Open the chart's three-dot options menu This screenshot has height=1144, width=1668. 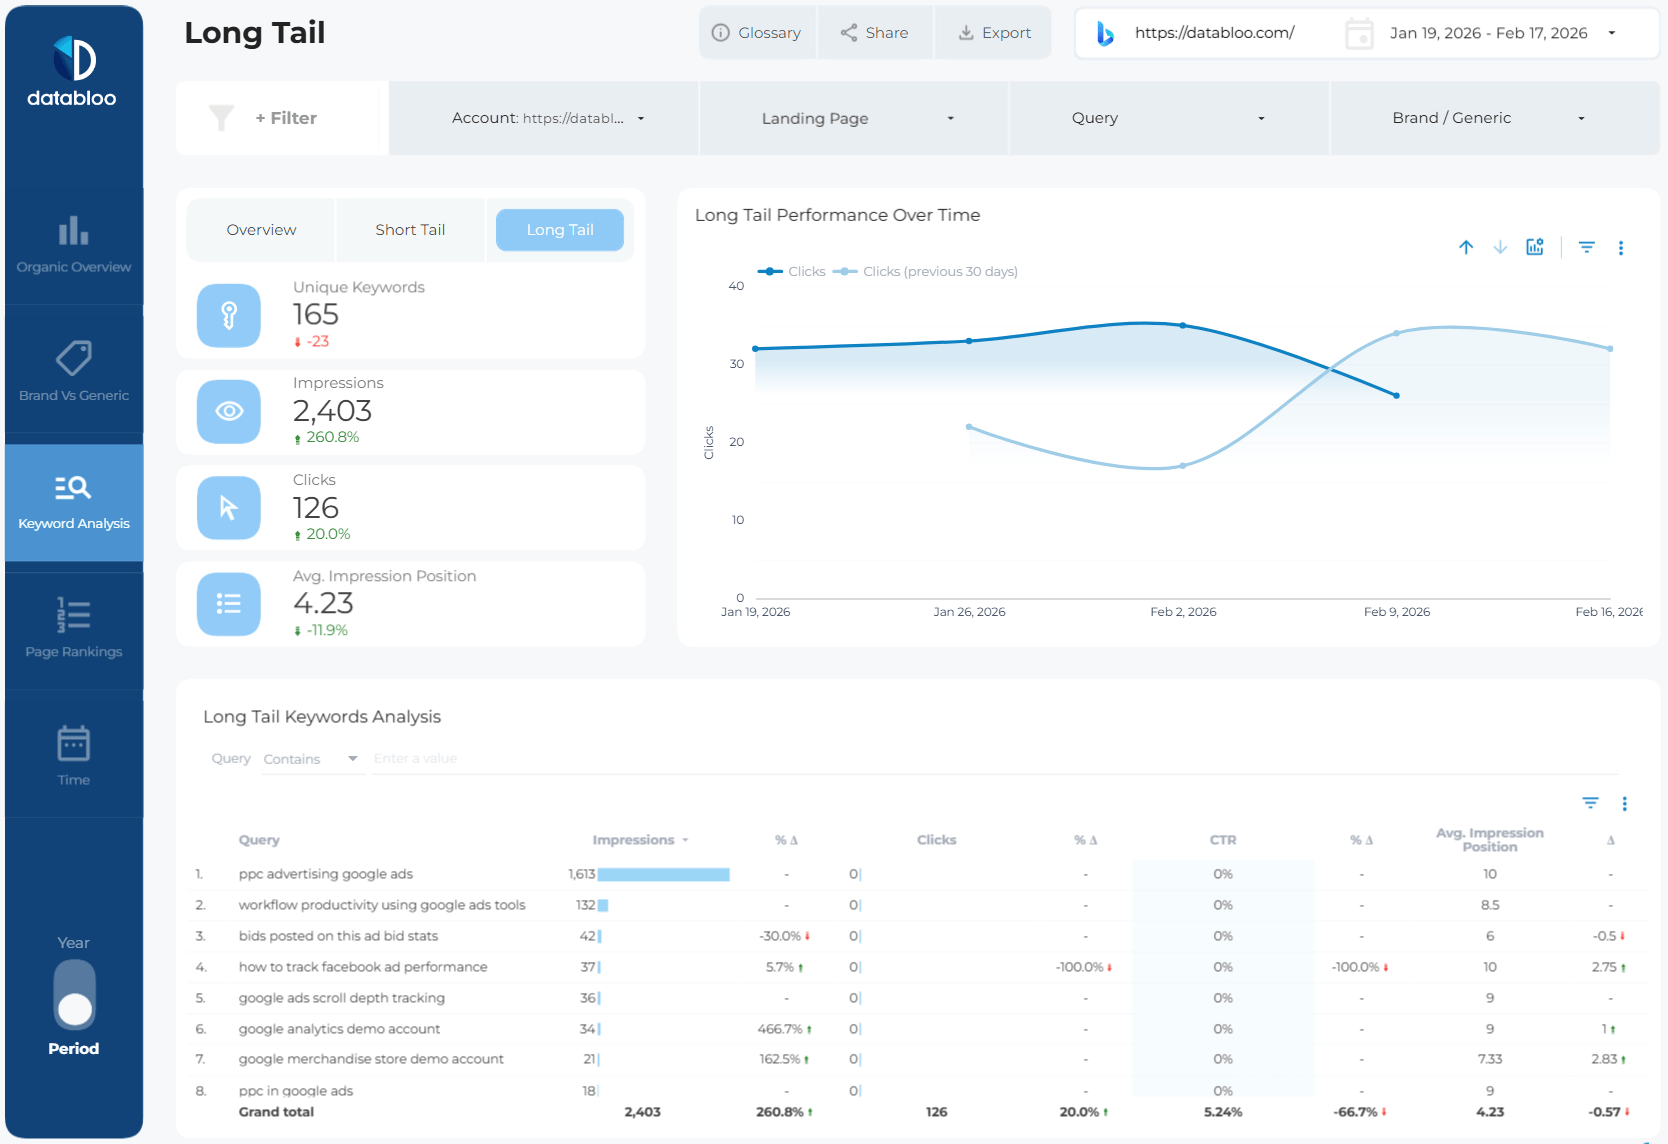coord(1621,248)
